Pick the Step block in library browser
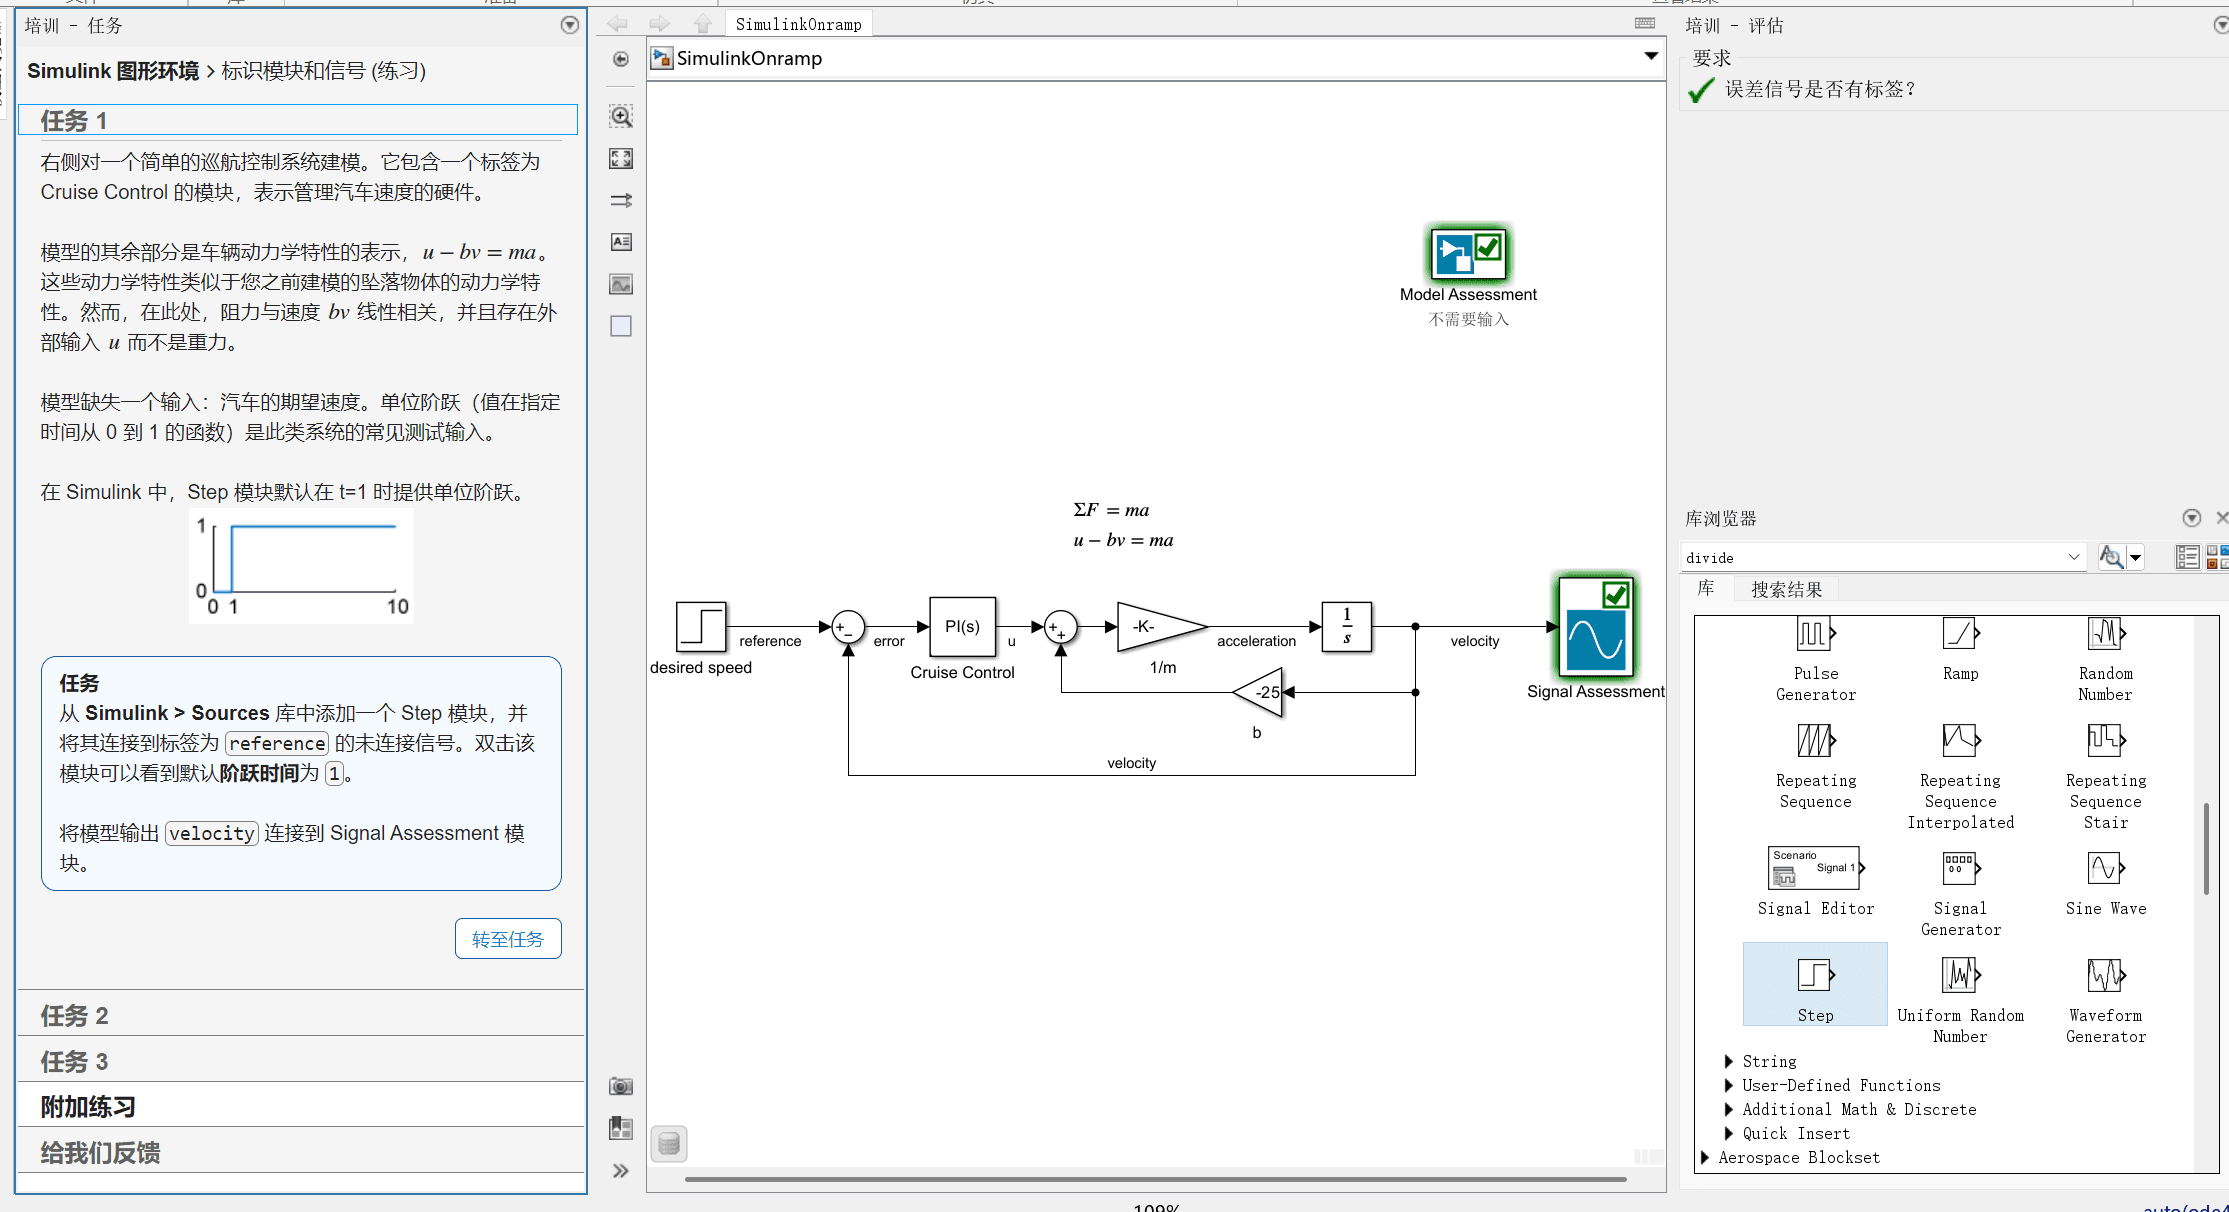Screen dimensions: 2229x1212 1816,986
